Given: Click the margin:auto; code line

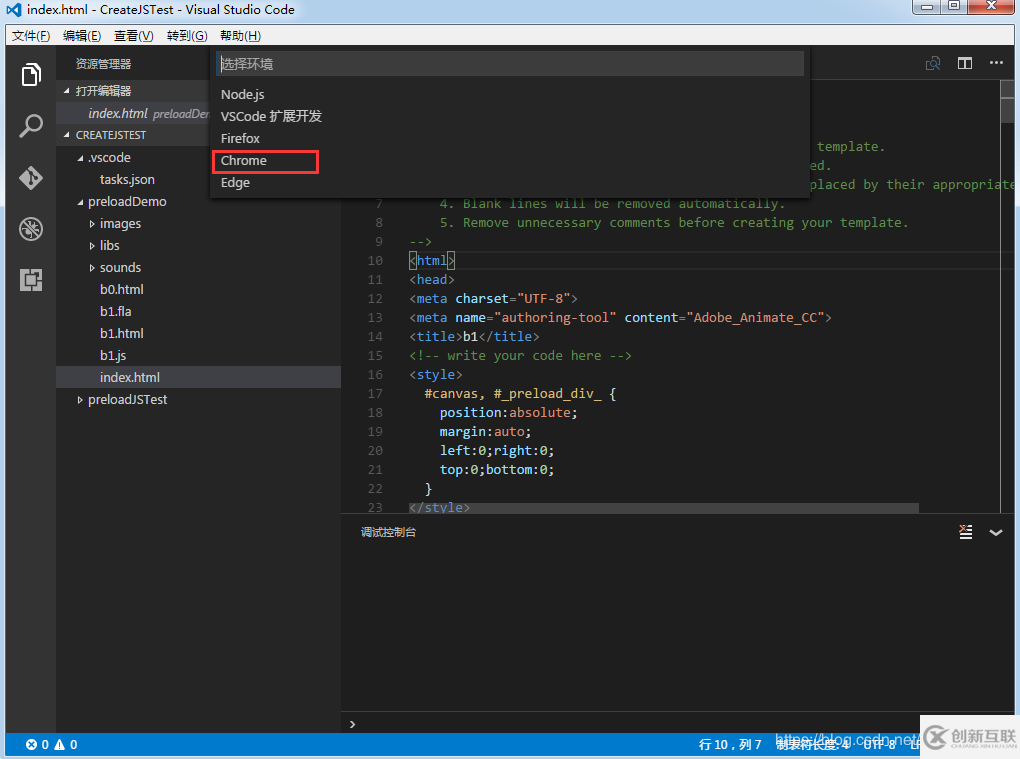Looking at the screenshot, I should 485,432.
